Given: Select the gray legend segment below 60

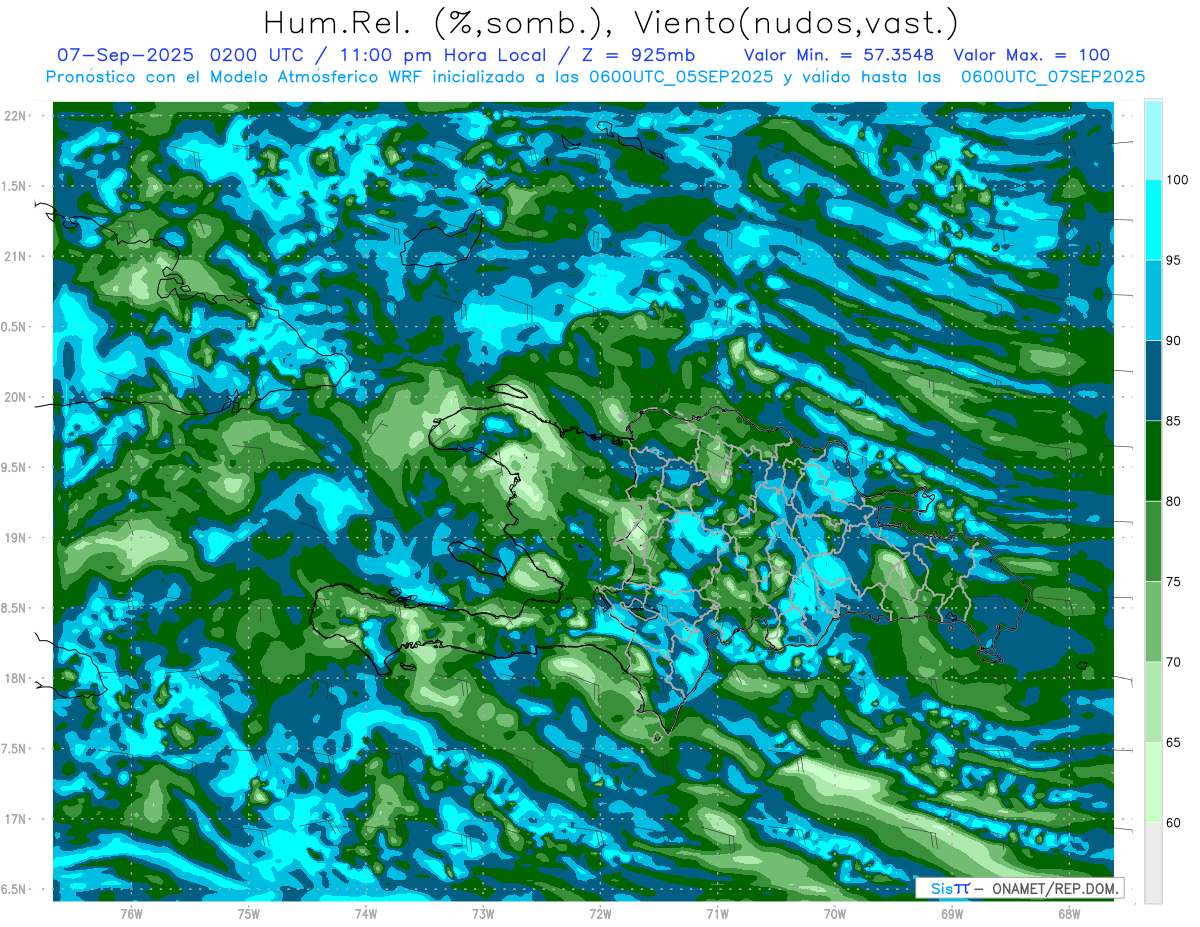Looking at the screenshot, I should tap(1153, 863).
